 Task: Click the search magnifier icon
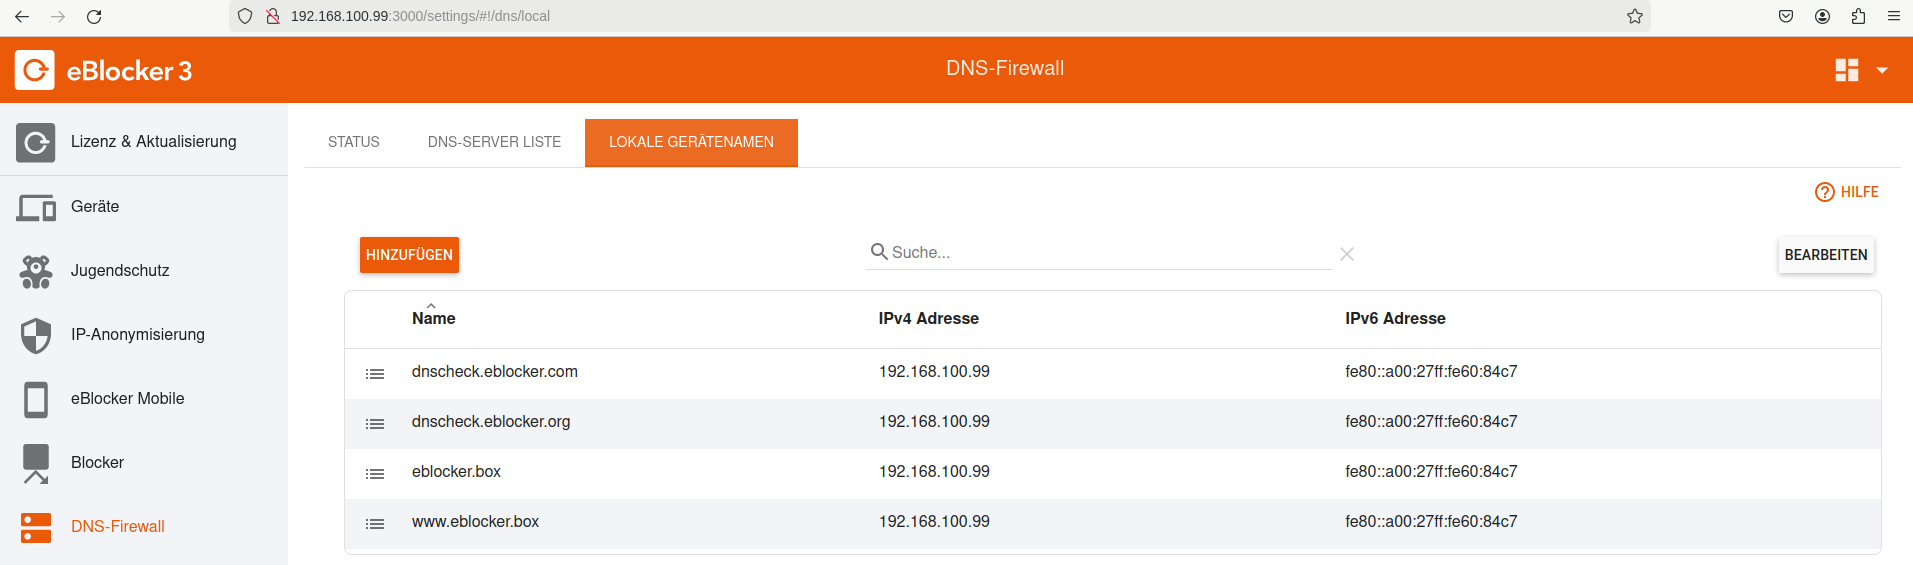click(x=879, y=251)
